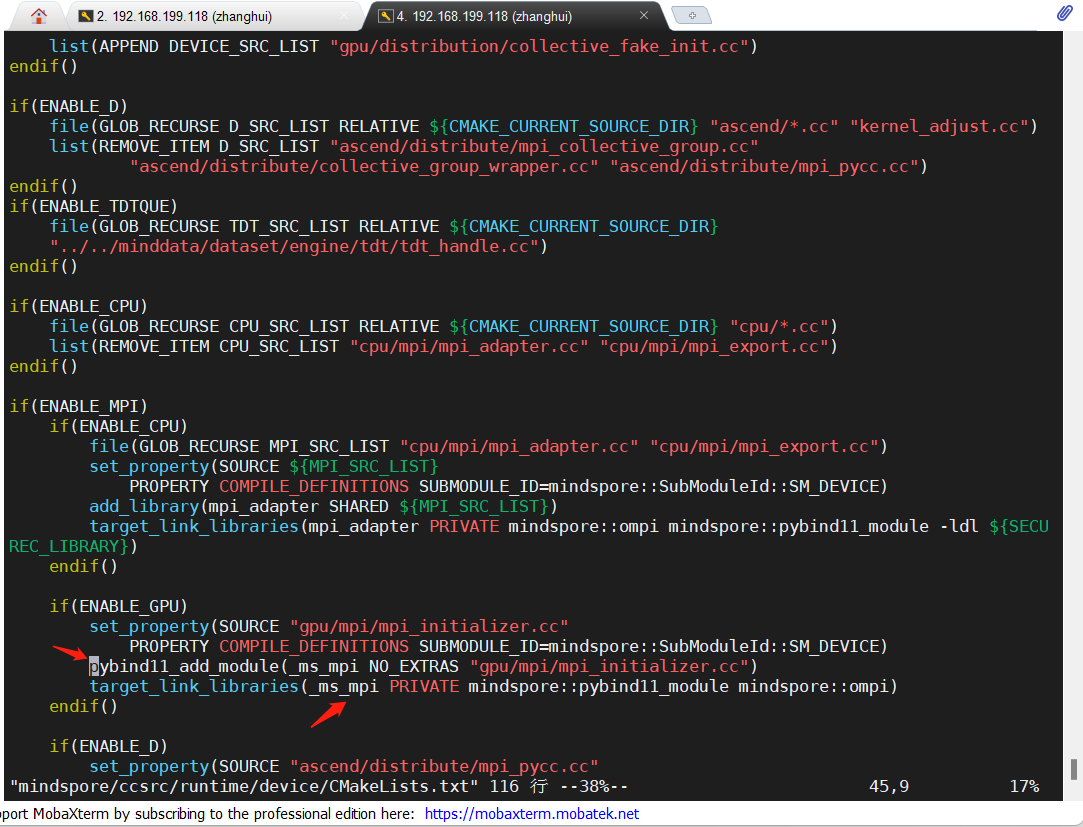The width and height of the screenshot is (1083, 827).
Task: Click the paperclip attachment icon
Action: tap(1064, 13)
